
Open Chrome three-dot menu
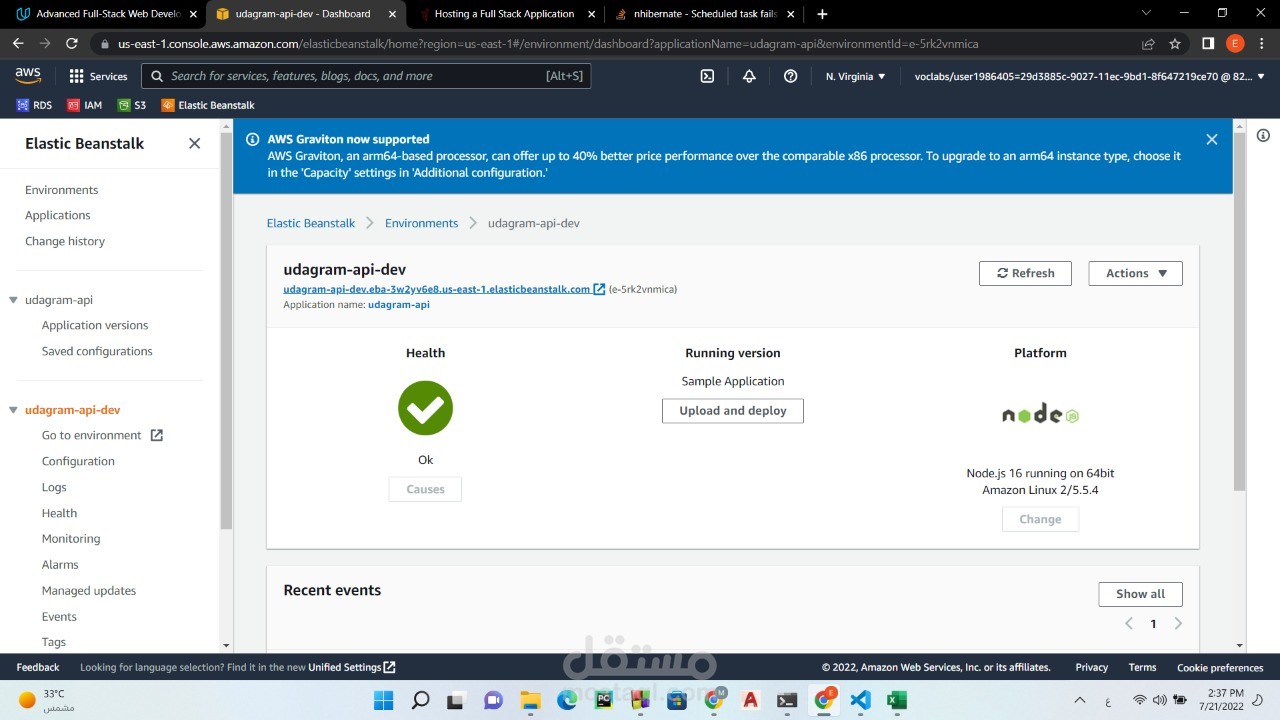click(x=1262, y=44)
